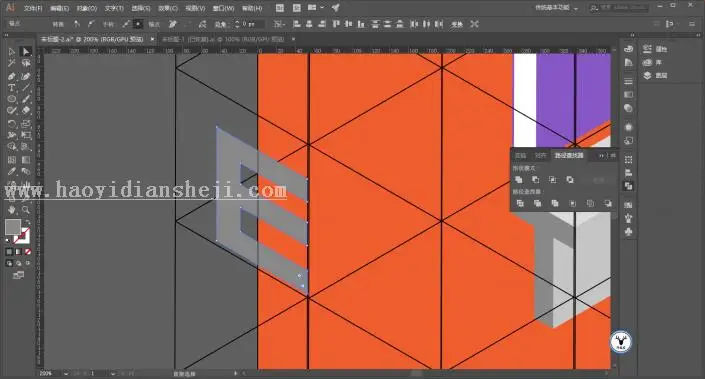Viewport: 705px width, 379px height.
Task: Open the 文件(F) menu
Action: click(33, 8)
